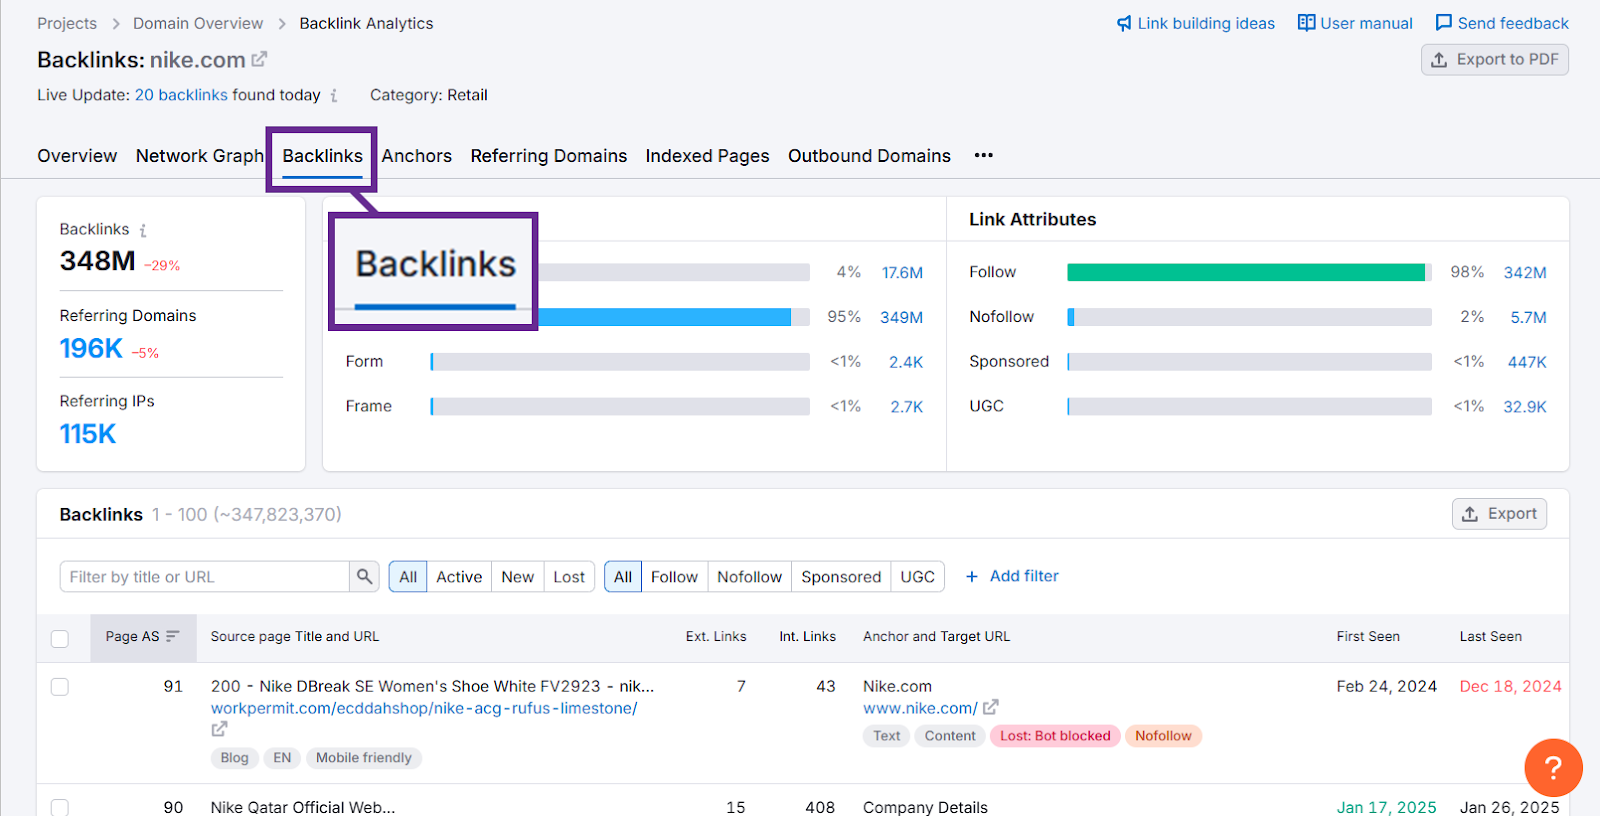Click 196K referring domains value
This screenshot has height=816, width=1600.
91,348
